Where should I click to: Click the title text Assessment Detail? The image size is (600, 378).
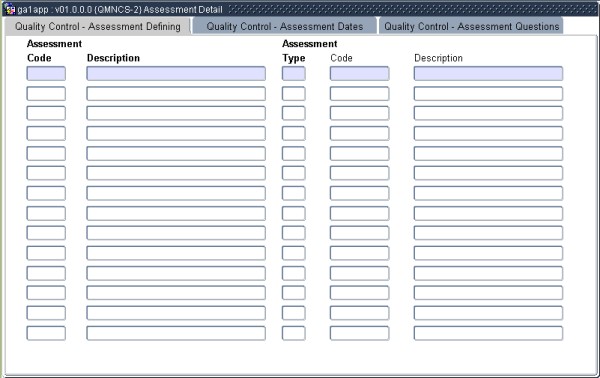(183, 9)
